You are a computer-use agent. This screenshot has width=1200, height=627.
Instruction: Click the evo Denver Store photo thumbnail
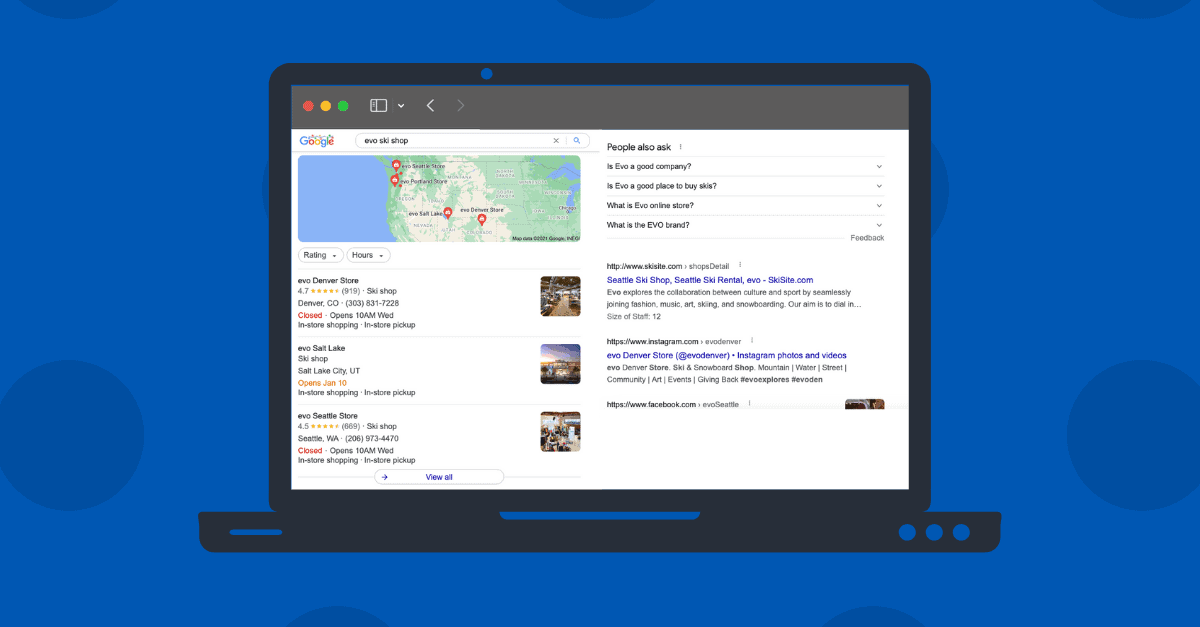point(560,296)
